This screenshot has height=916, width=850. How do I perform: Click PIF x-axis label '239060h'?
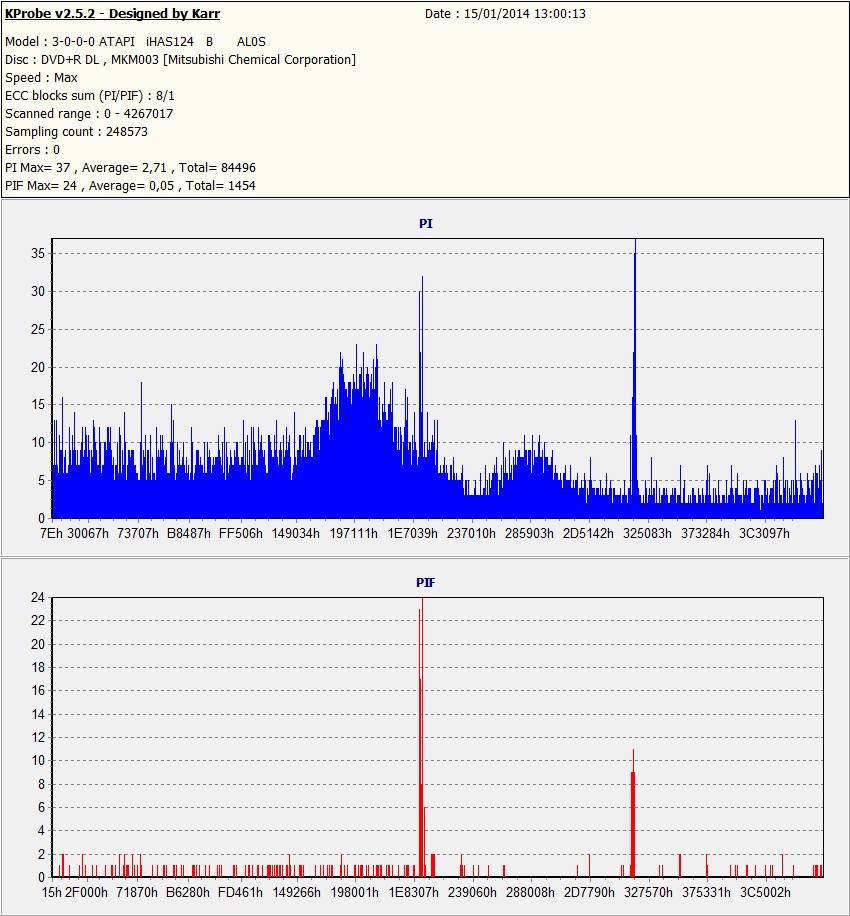coord(472,893)
